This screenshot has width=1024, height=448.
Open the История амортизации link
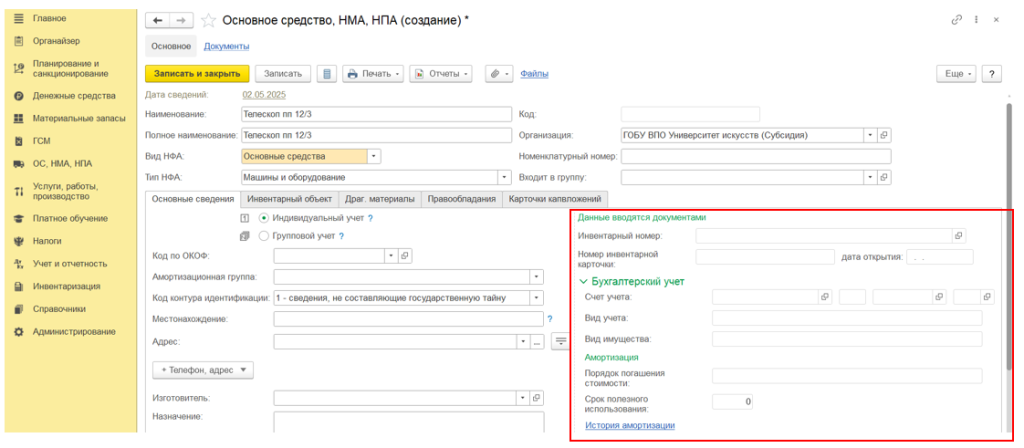pyautogui.click(x=630, y=425)
